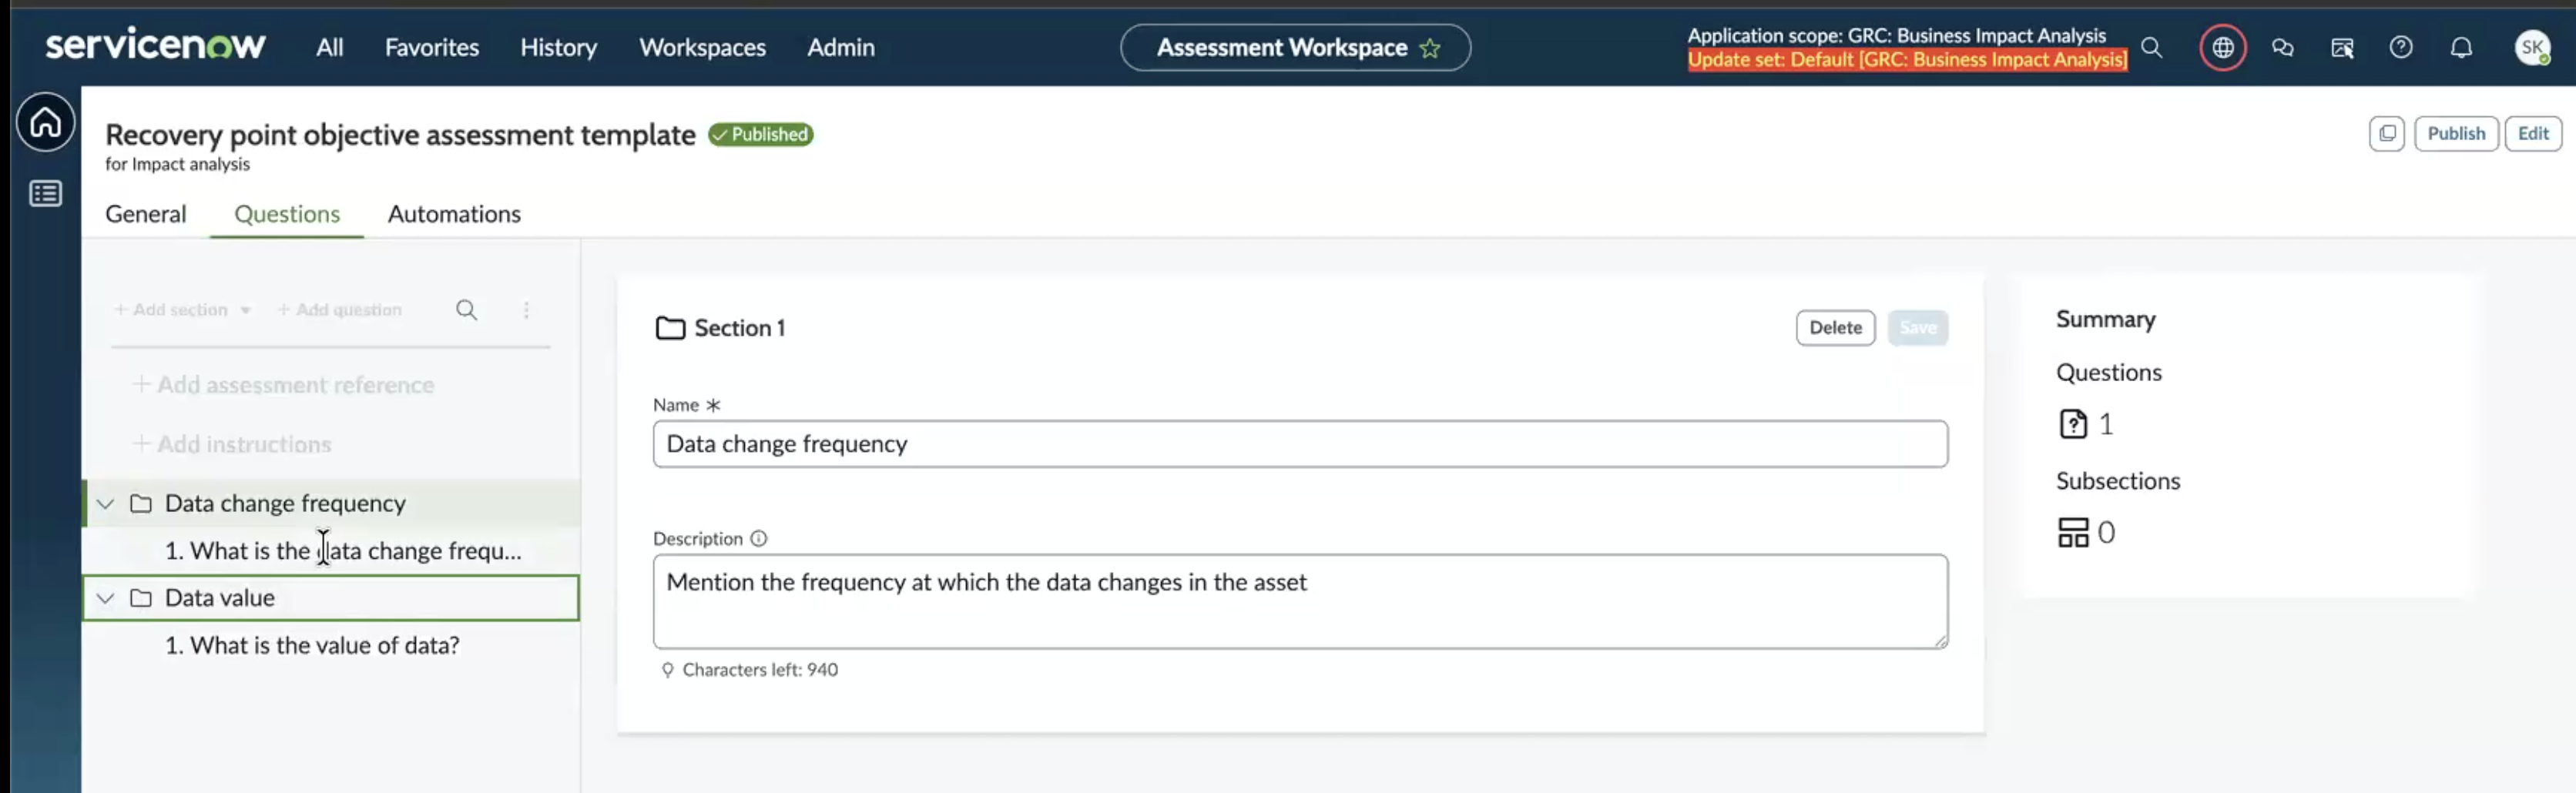Open the sidebar discussions icon in the header
Viewport: 2576px width, 793px height.
(x=2342, y=48)
